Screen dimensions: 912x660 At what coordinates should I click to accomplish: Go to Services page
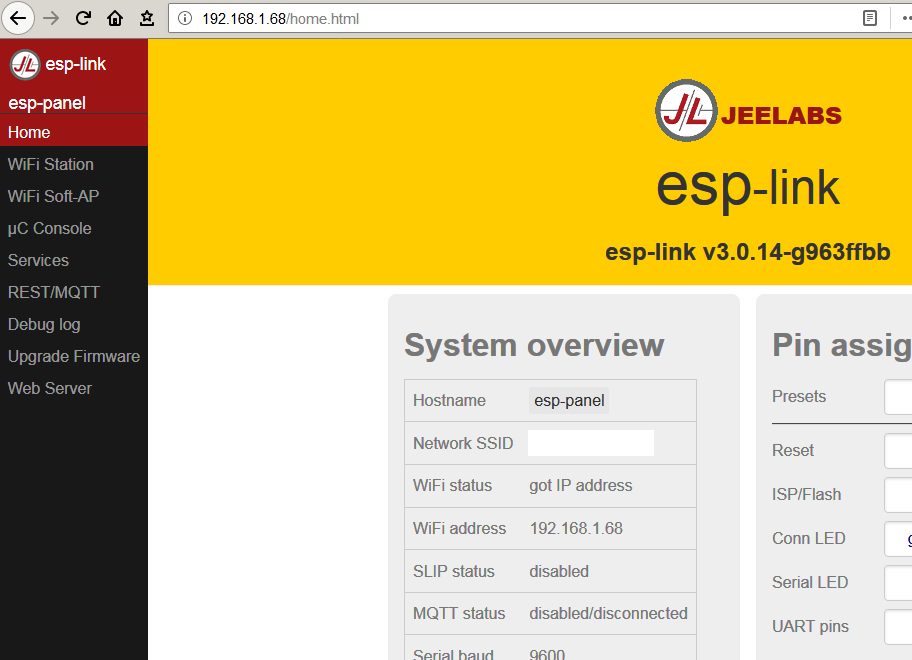click(74, 260)
